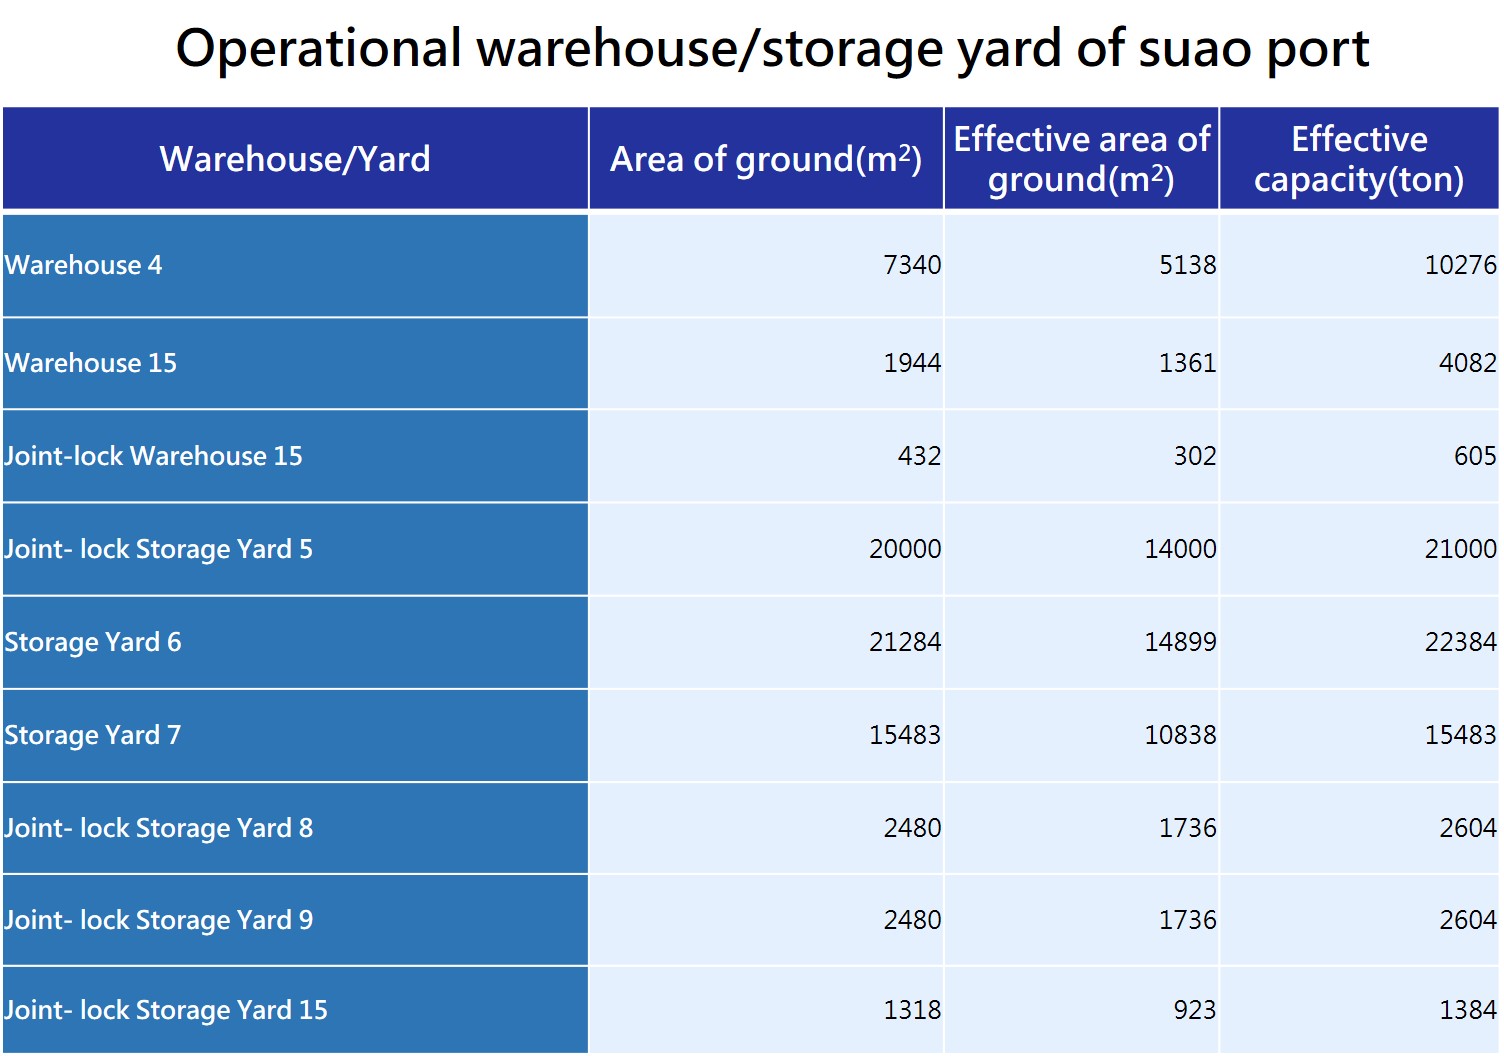Select Storage Yard 7 ground area 15483

coord(905,735)
